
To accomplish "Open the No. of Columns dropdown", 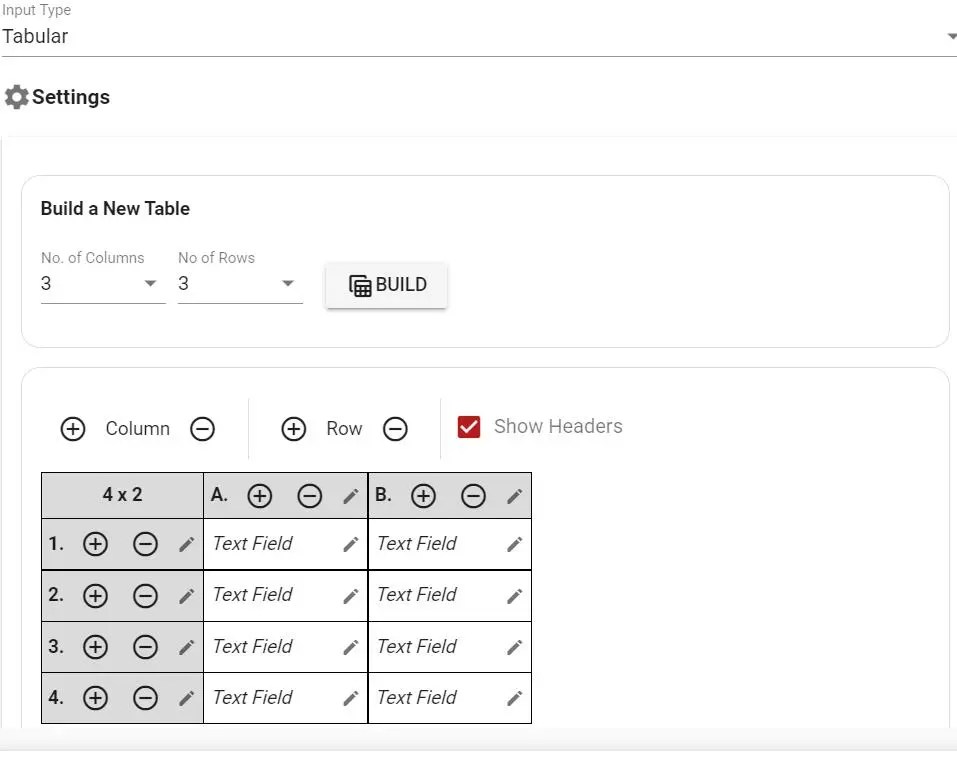I will (150, 284).
